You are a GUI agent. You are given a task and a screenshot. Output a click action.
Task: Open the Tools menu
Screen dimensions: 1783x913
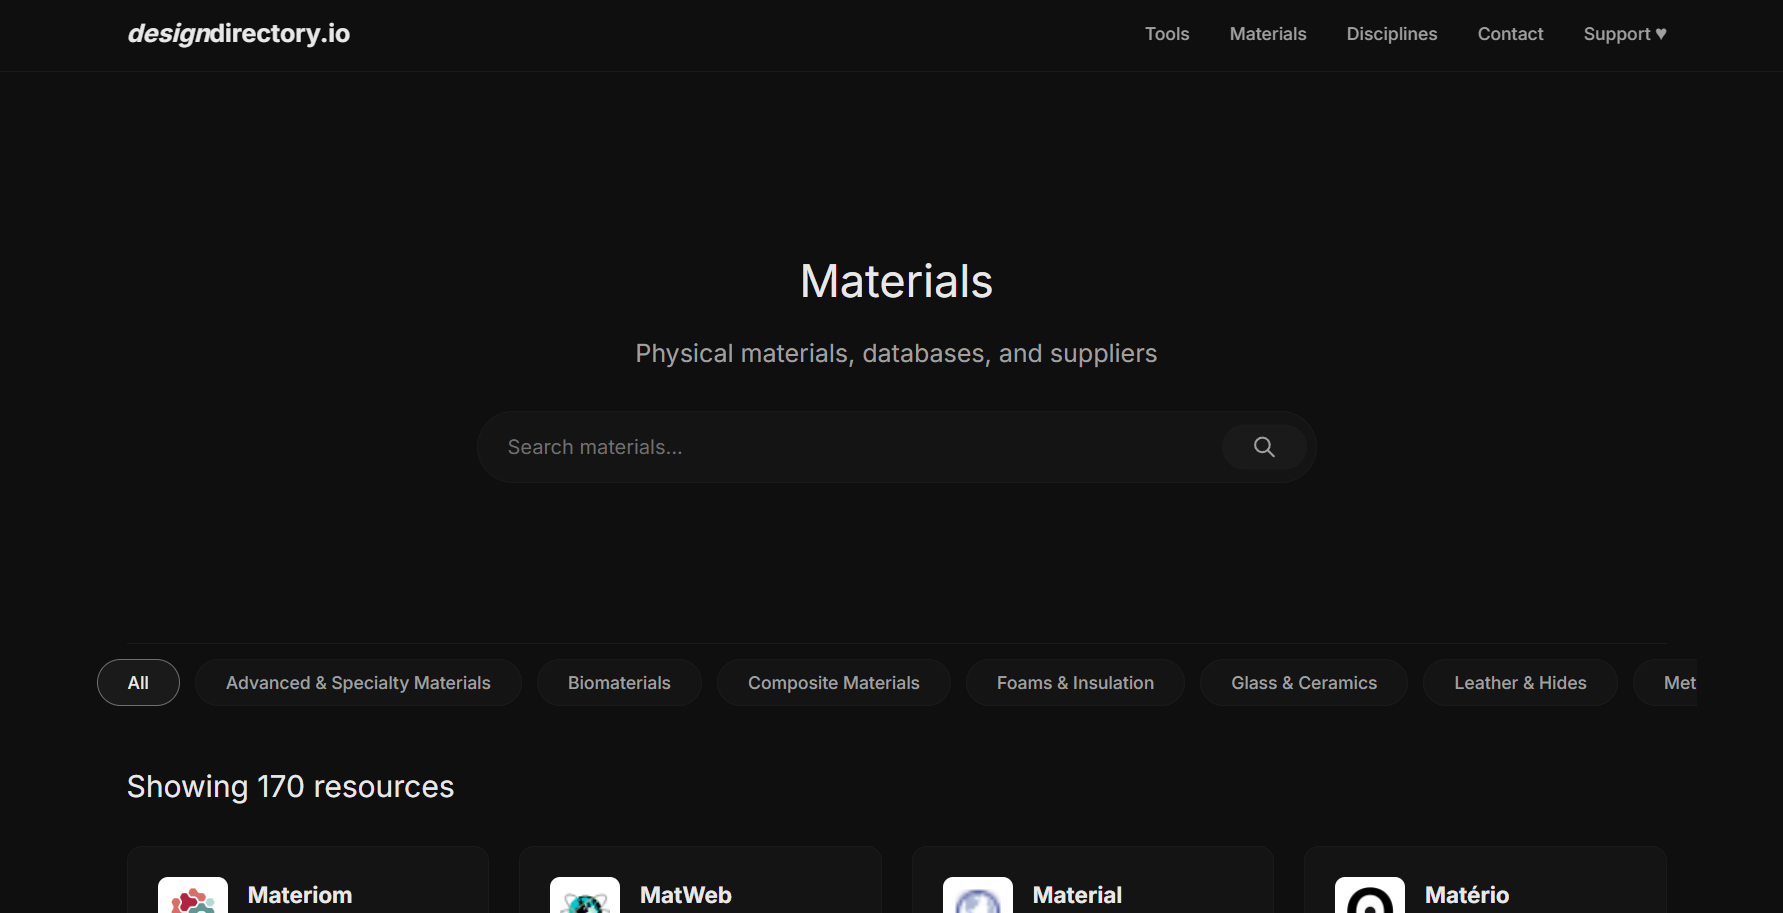[x=1166, y=33]
